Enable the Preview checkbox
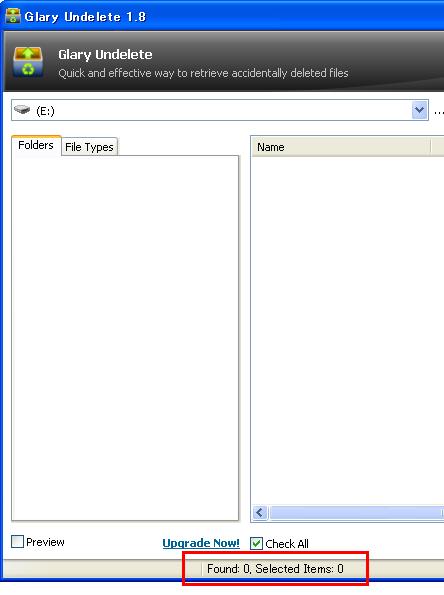Screen dimensions: 444x595 pyautogui.click(x=17, y=541)
